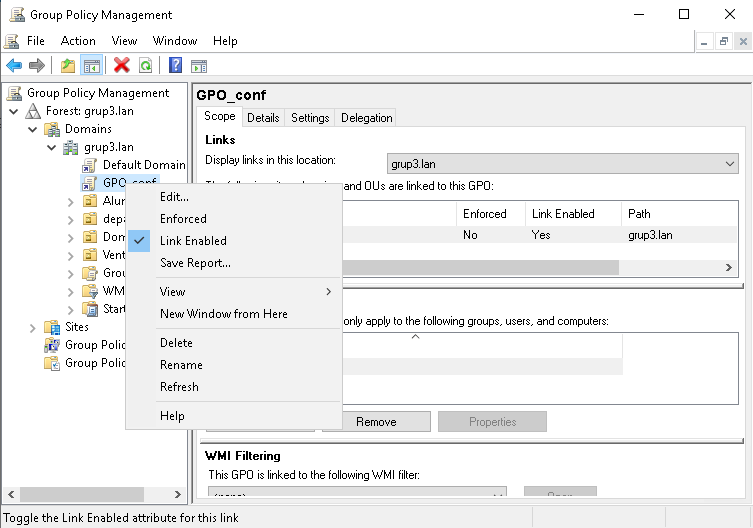Toggle Enforced option in context menu
The height and width of the screenshot is (528, 753).
pyautogui.click(x=183, y=219)
